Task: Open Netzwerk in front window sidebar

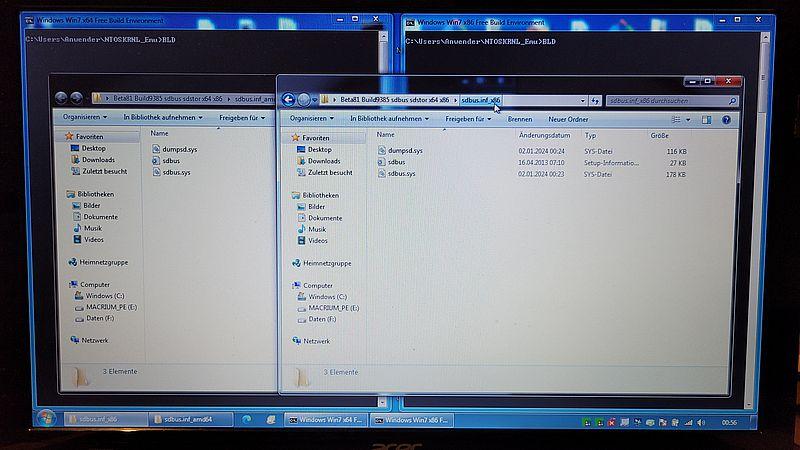Action: coord(311,341)
